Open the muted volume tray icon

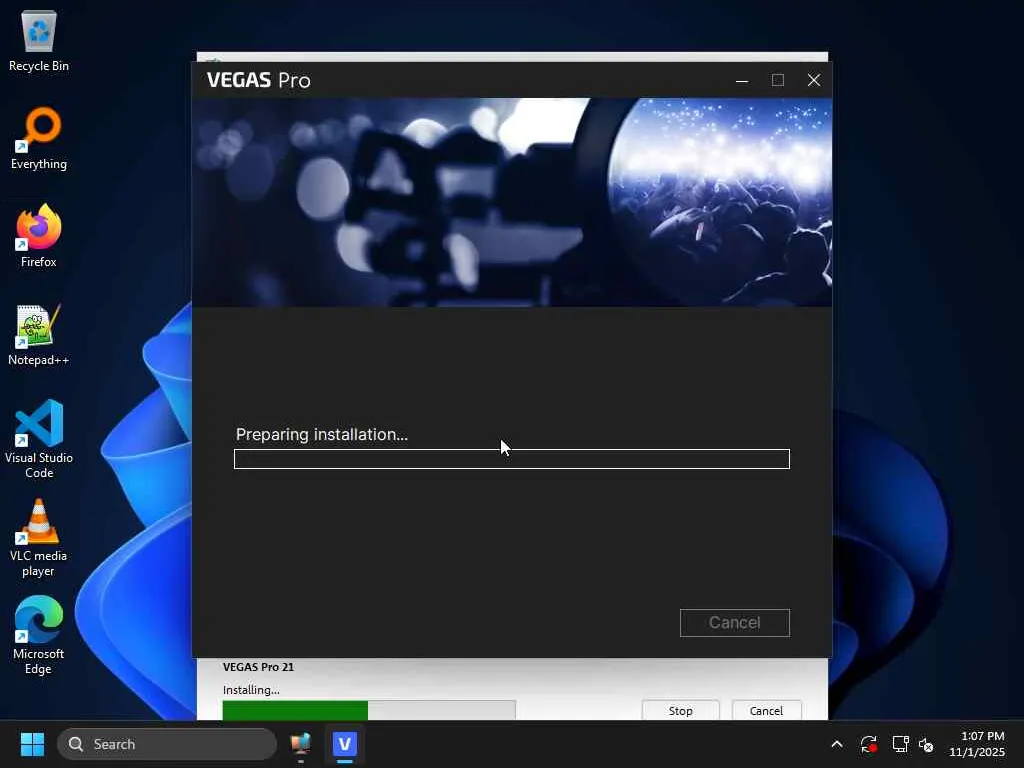click(927, 744)
